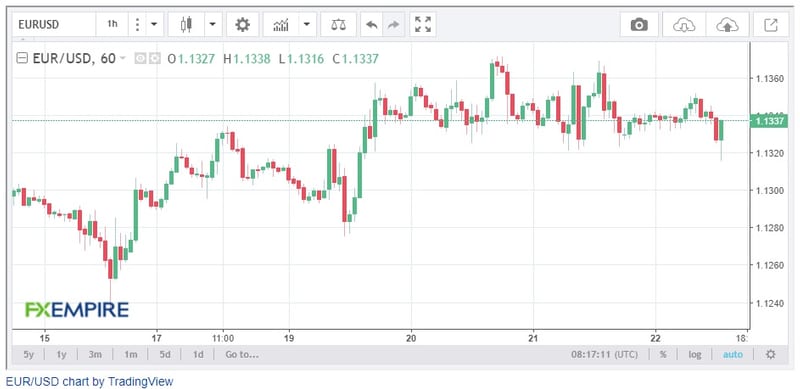Select the 1y time range

(61, 354)
